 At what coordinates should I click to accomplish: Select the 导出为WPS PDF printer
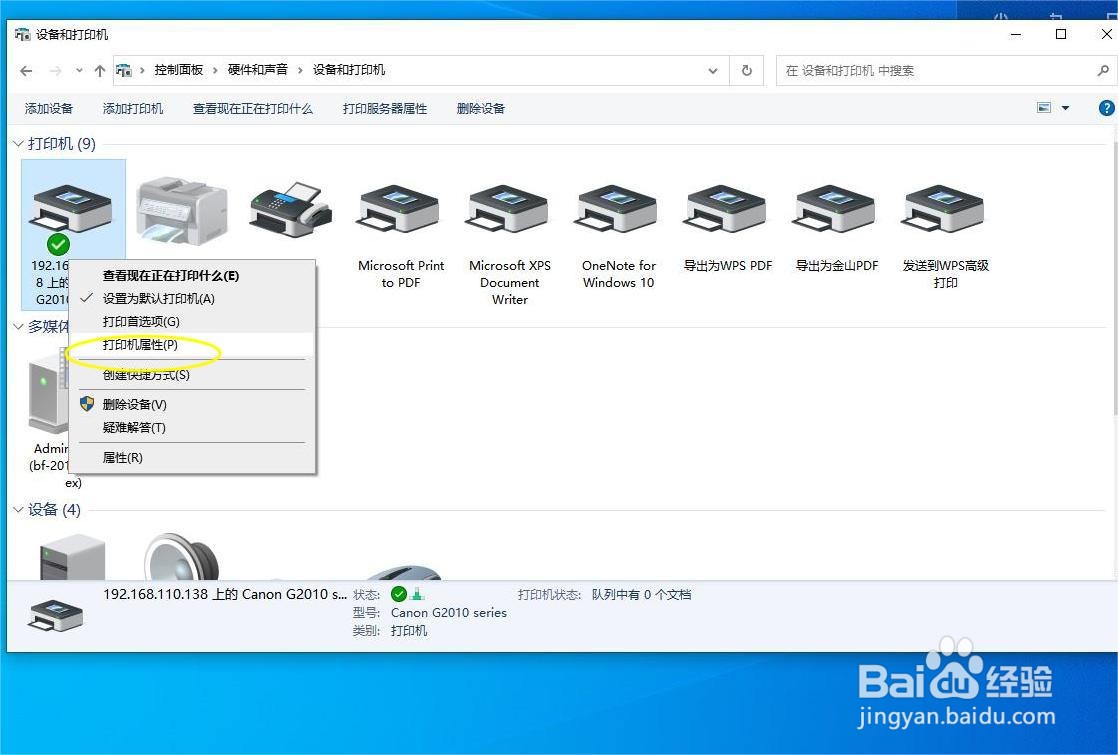pyautogui.click(x=727, y=228)
